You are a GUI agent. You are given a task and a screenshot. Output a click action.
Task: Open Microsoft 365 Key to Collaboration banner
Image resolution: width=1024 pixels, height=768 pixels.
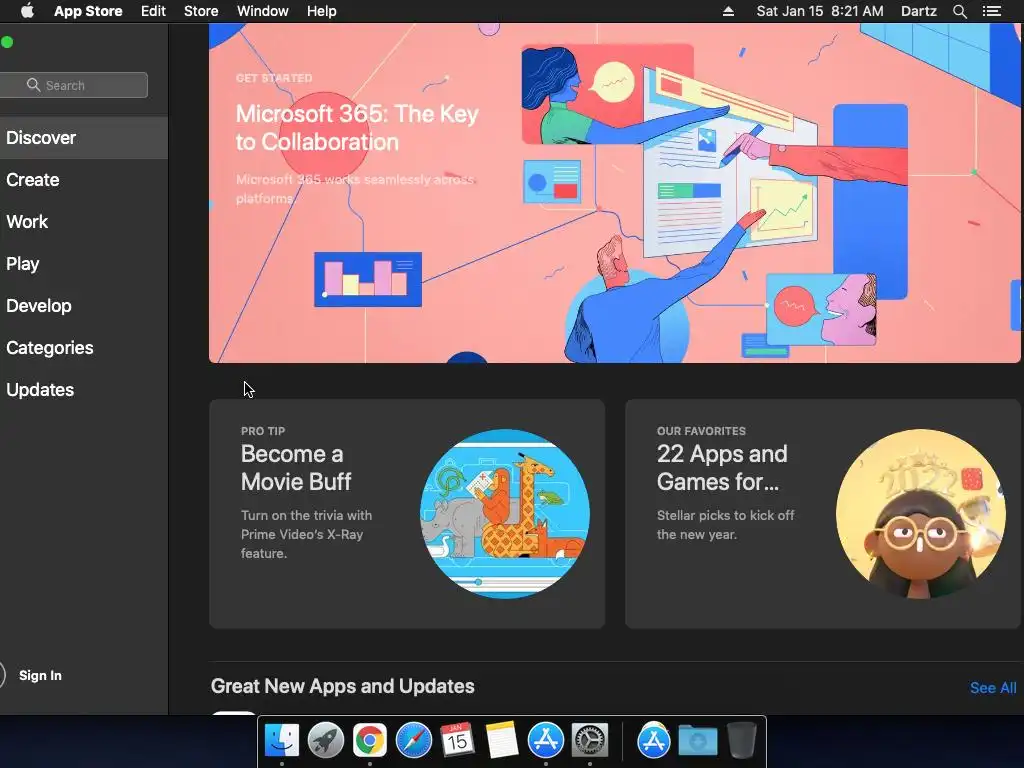click(x=614, y=193)
